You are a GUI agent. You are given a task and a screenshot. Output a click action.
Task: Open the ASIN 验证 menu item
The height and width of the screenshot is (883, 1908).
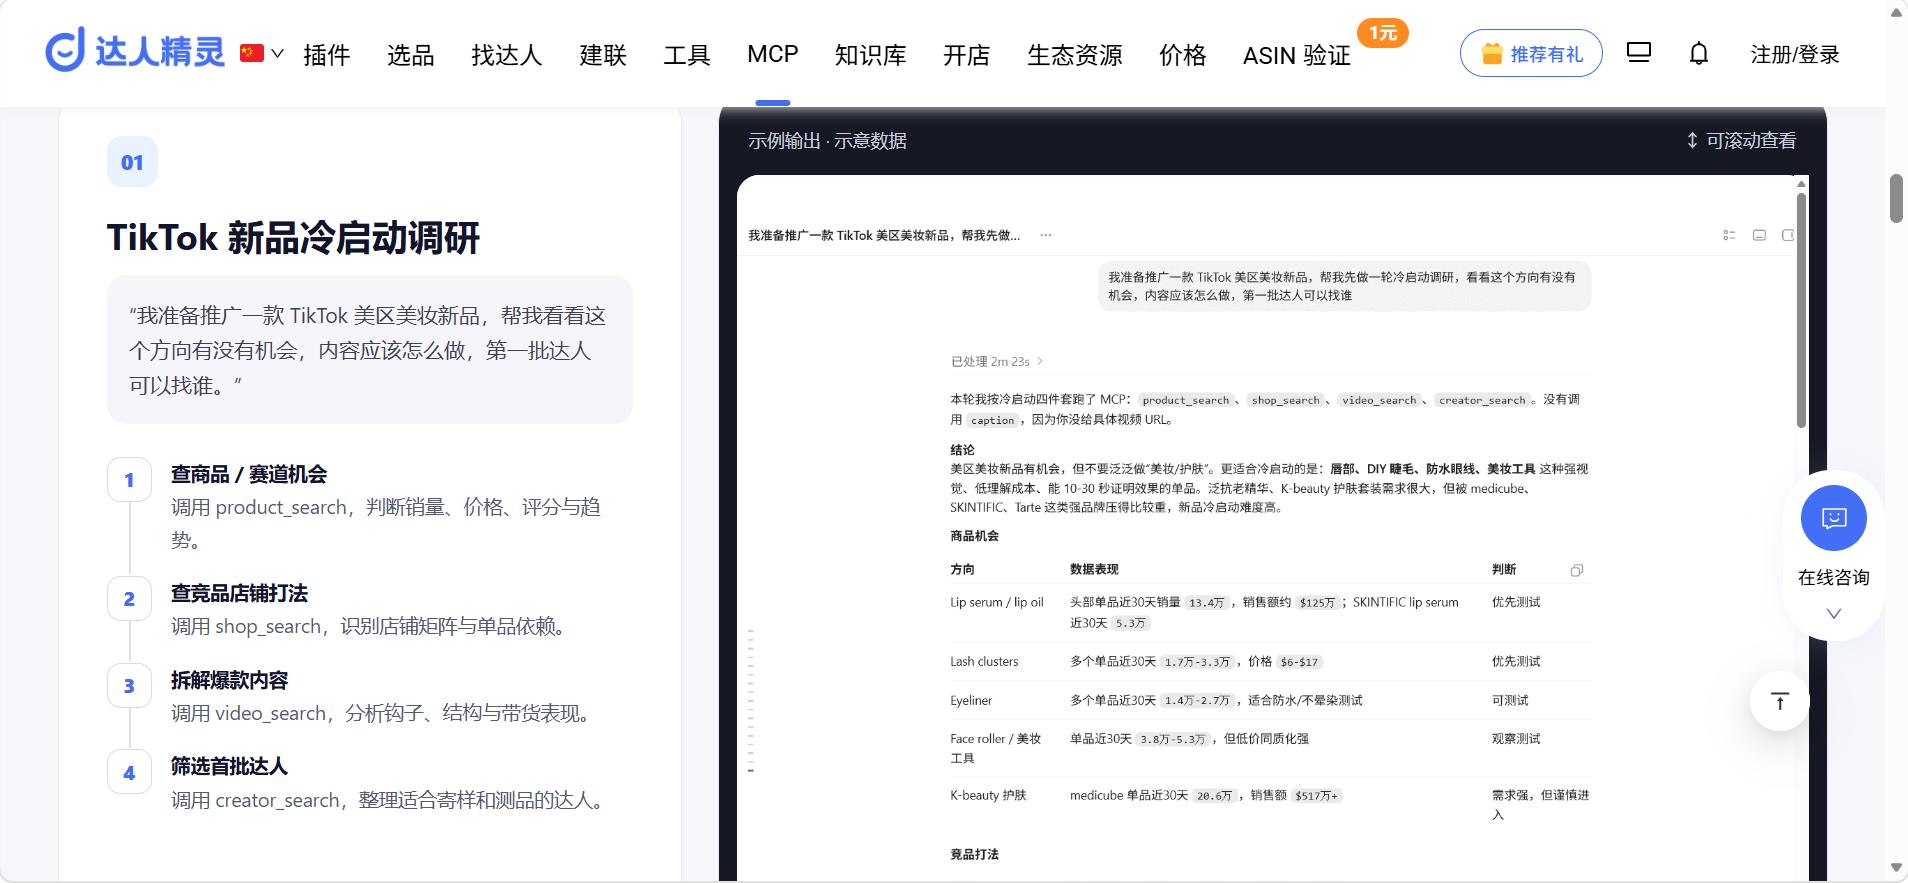pos(1297,55)
